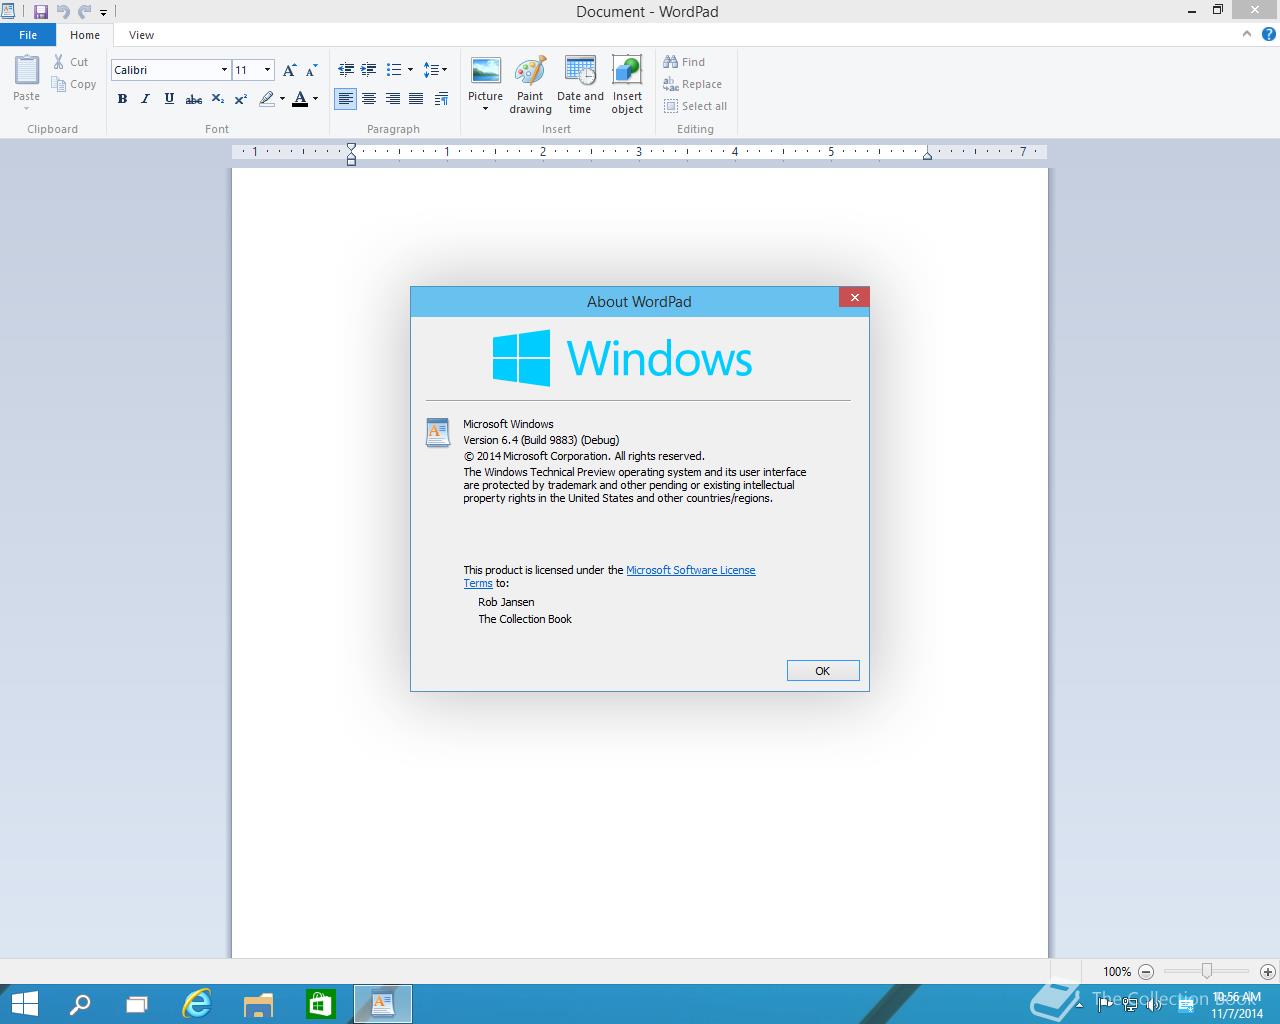Toggle Italic formatting

tap(146, 99)
